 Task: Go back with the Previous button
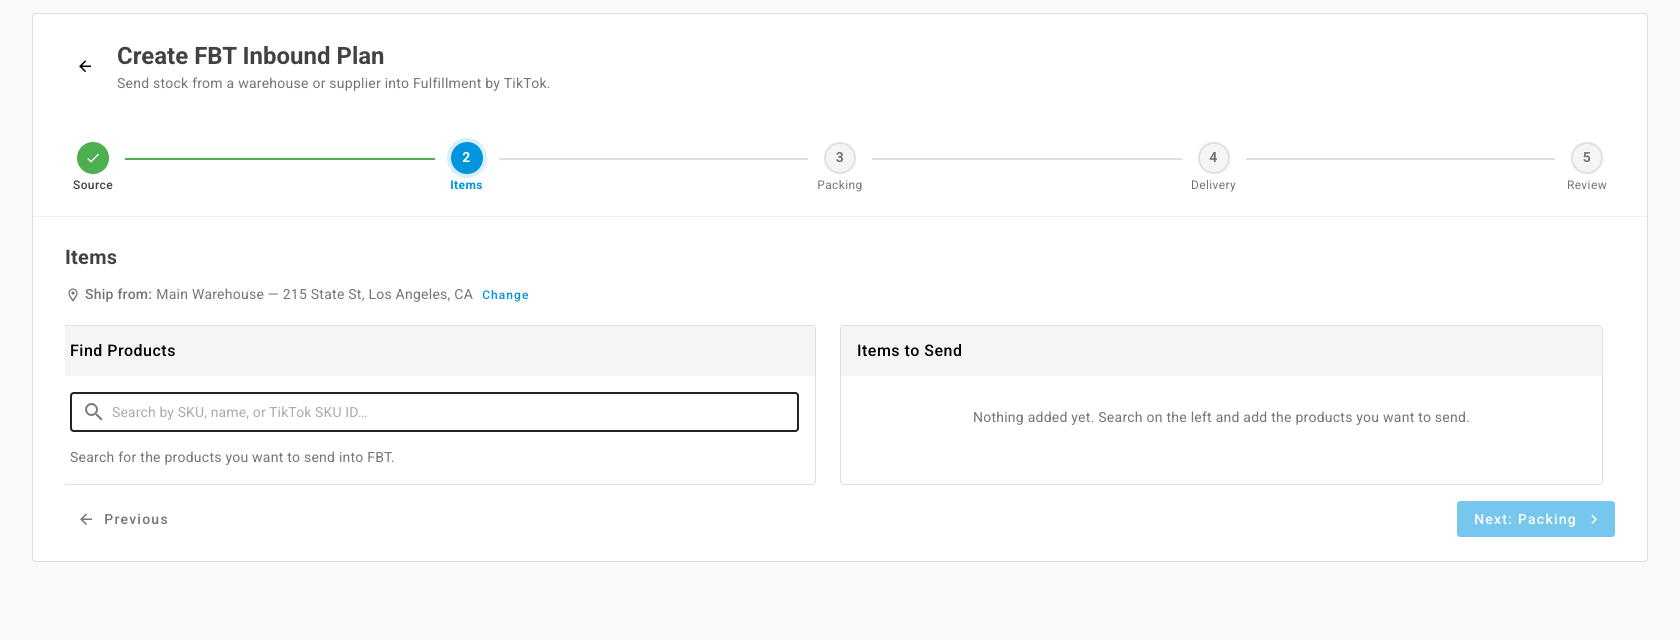click(124, 519)
